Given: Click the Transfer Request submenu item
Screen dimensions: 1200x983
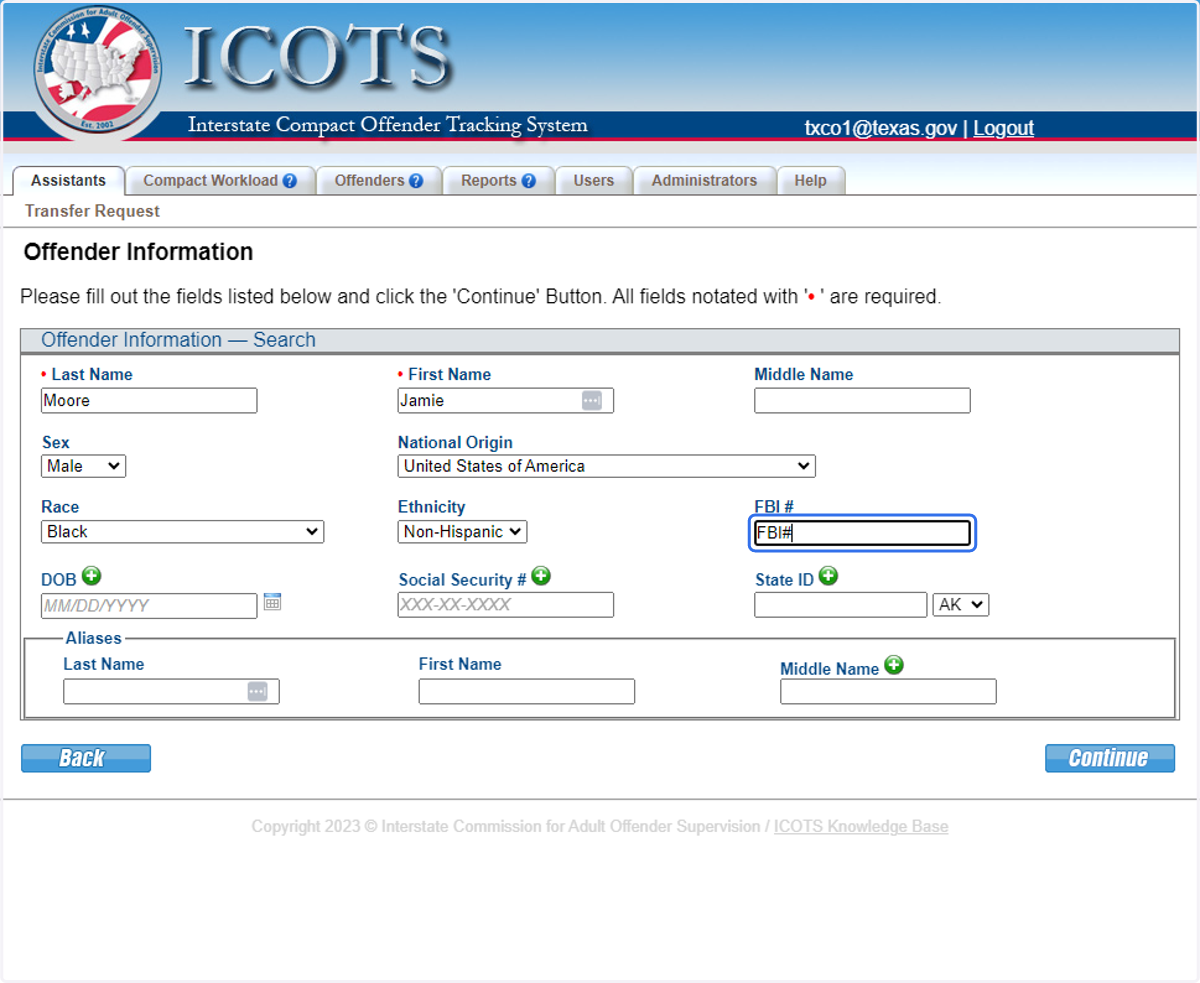Looking at the screenshot, I should pos(92,211).
